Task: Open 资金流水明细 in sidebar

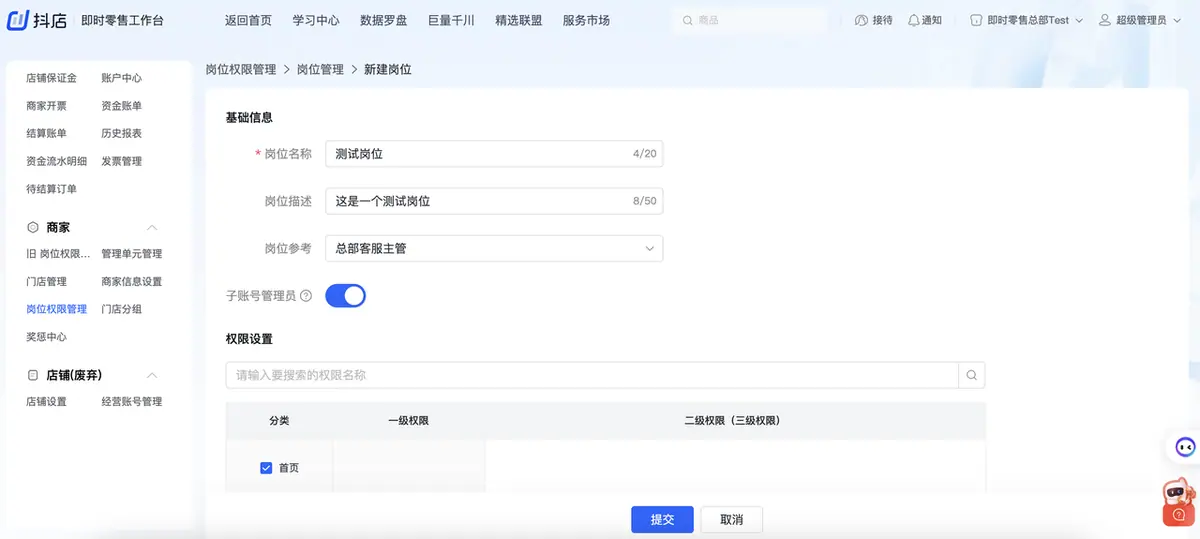Action: click(56, 161)
